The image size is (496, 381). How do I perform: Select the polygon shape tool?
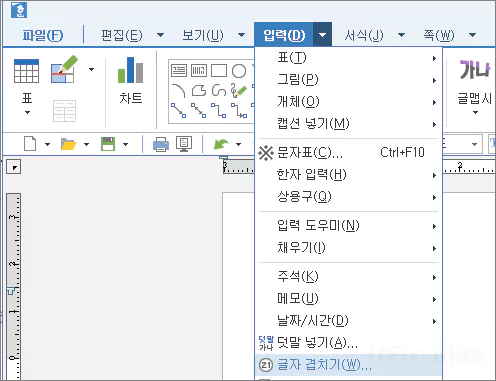pos(199,90)
